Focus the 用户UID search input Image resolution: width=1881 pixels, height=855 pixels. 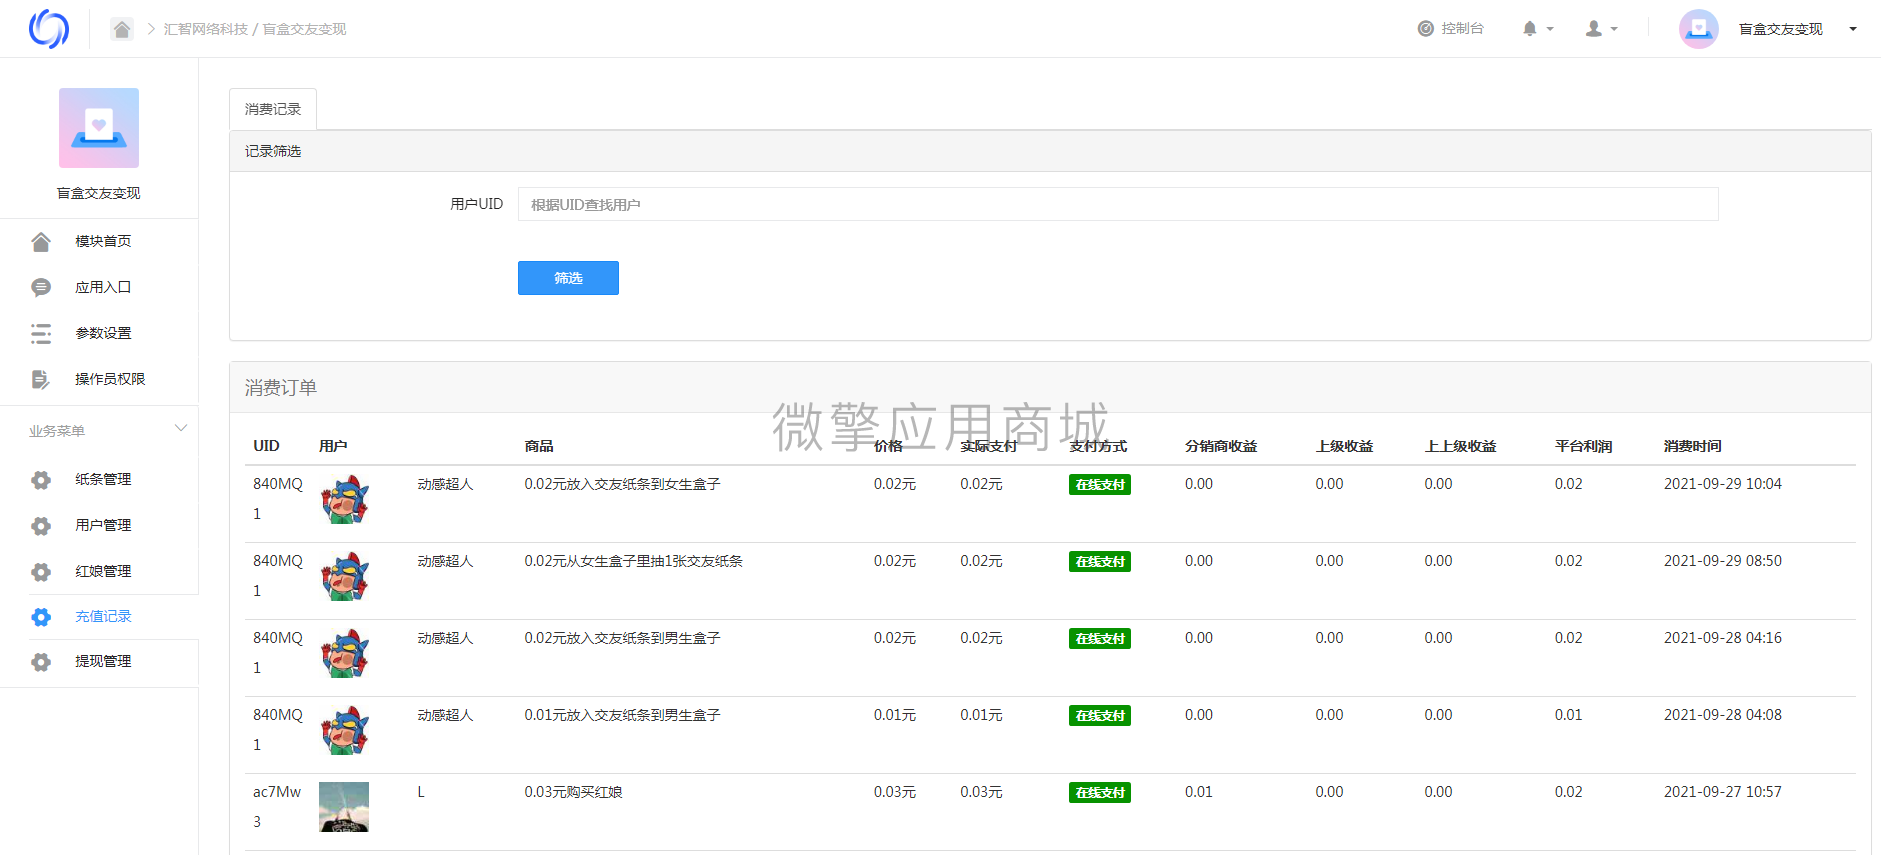tap(1118, 204)
